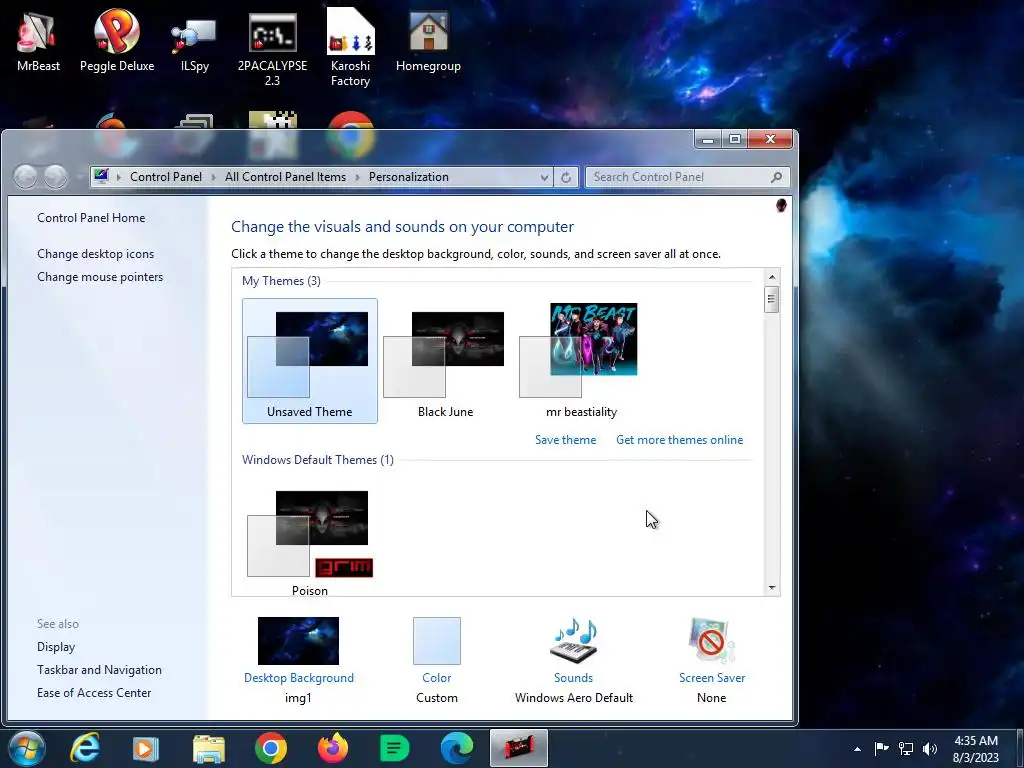Open Ease of Access Center link
This screenshot has width=1024, height=768.
[94, 693]
